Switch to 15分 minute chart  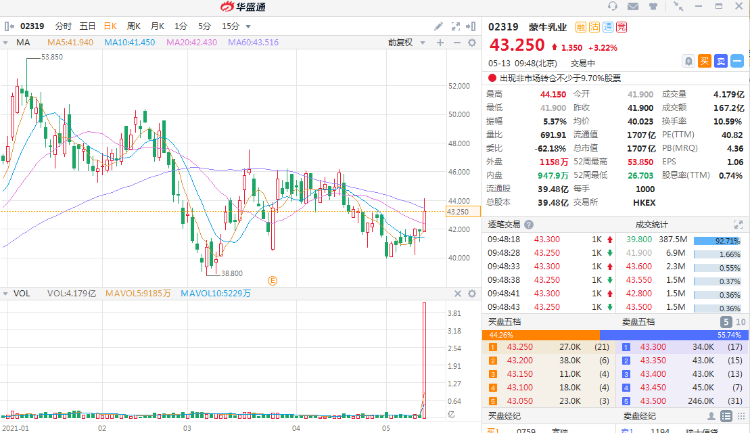coord(230,26)
